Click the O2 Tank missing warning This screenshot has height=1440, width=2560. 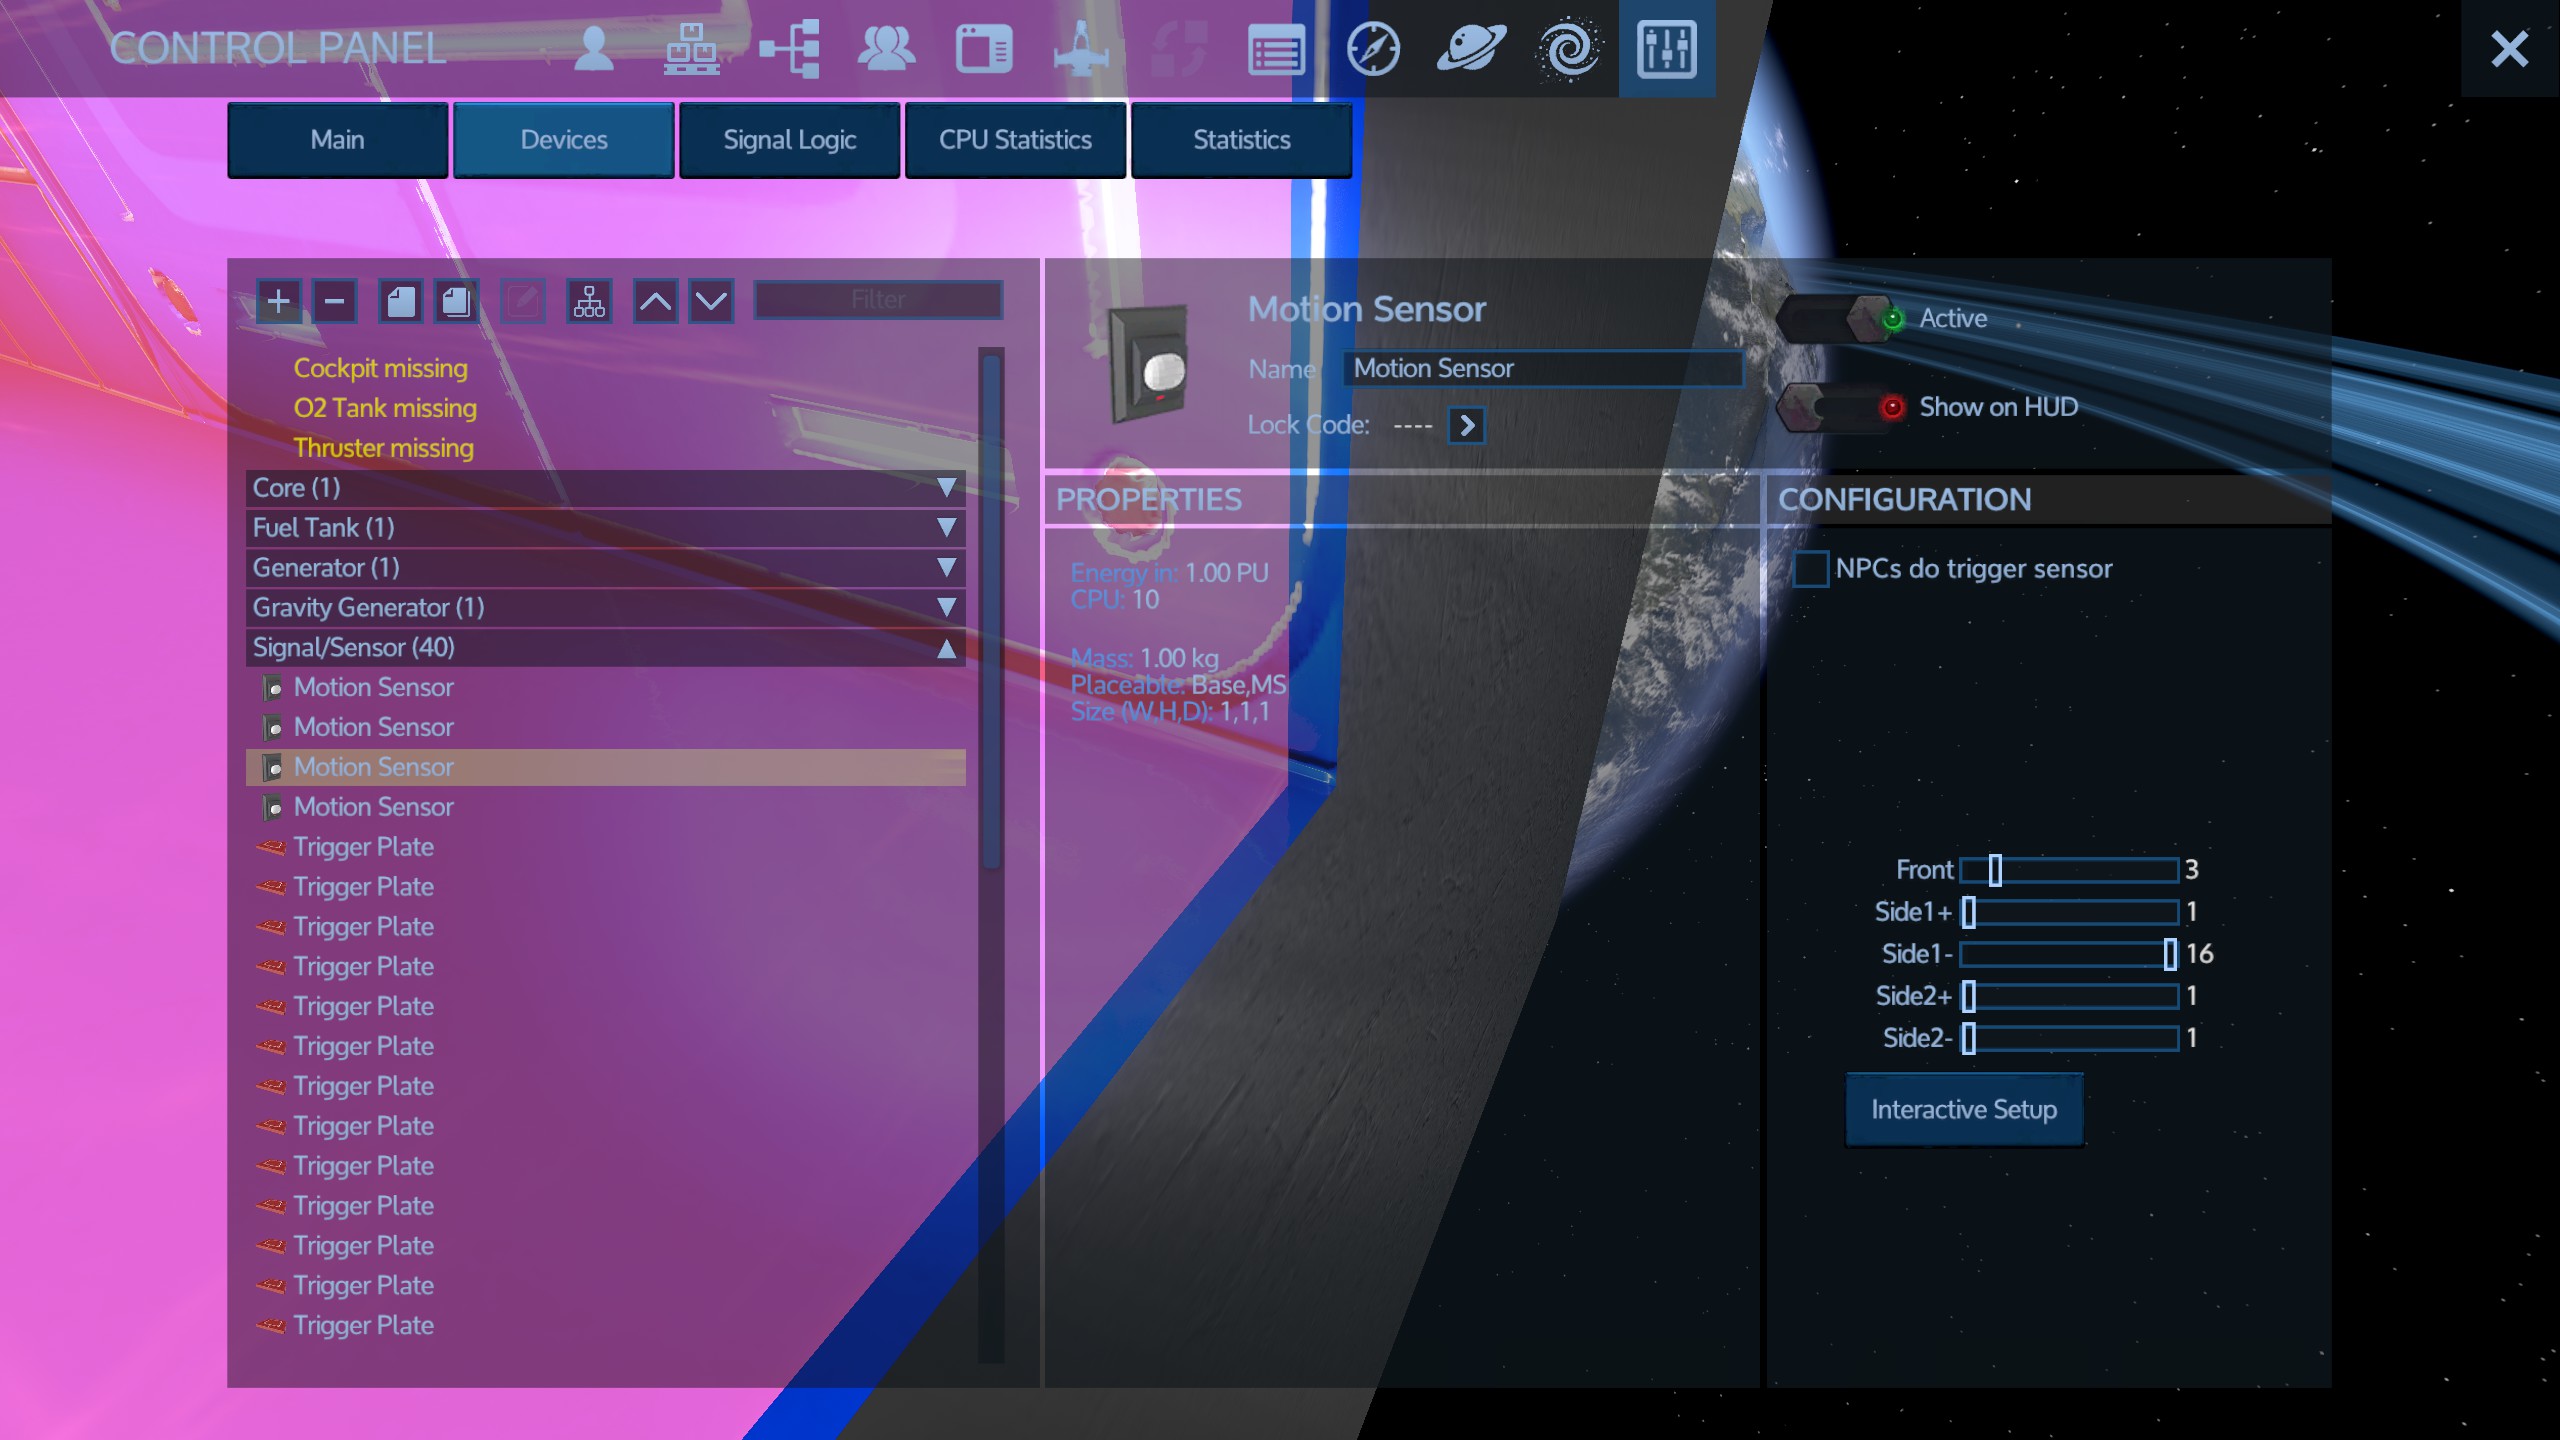pyautogui.click(x=385, y=408)
